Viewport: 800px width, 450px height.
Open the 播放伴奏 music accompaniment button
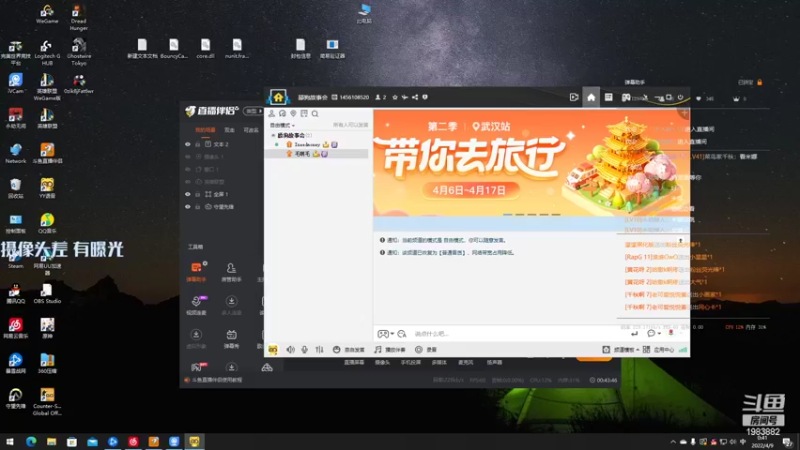390,349
